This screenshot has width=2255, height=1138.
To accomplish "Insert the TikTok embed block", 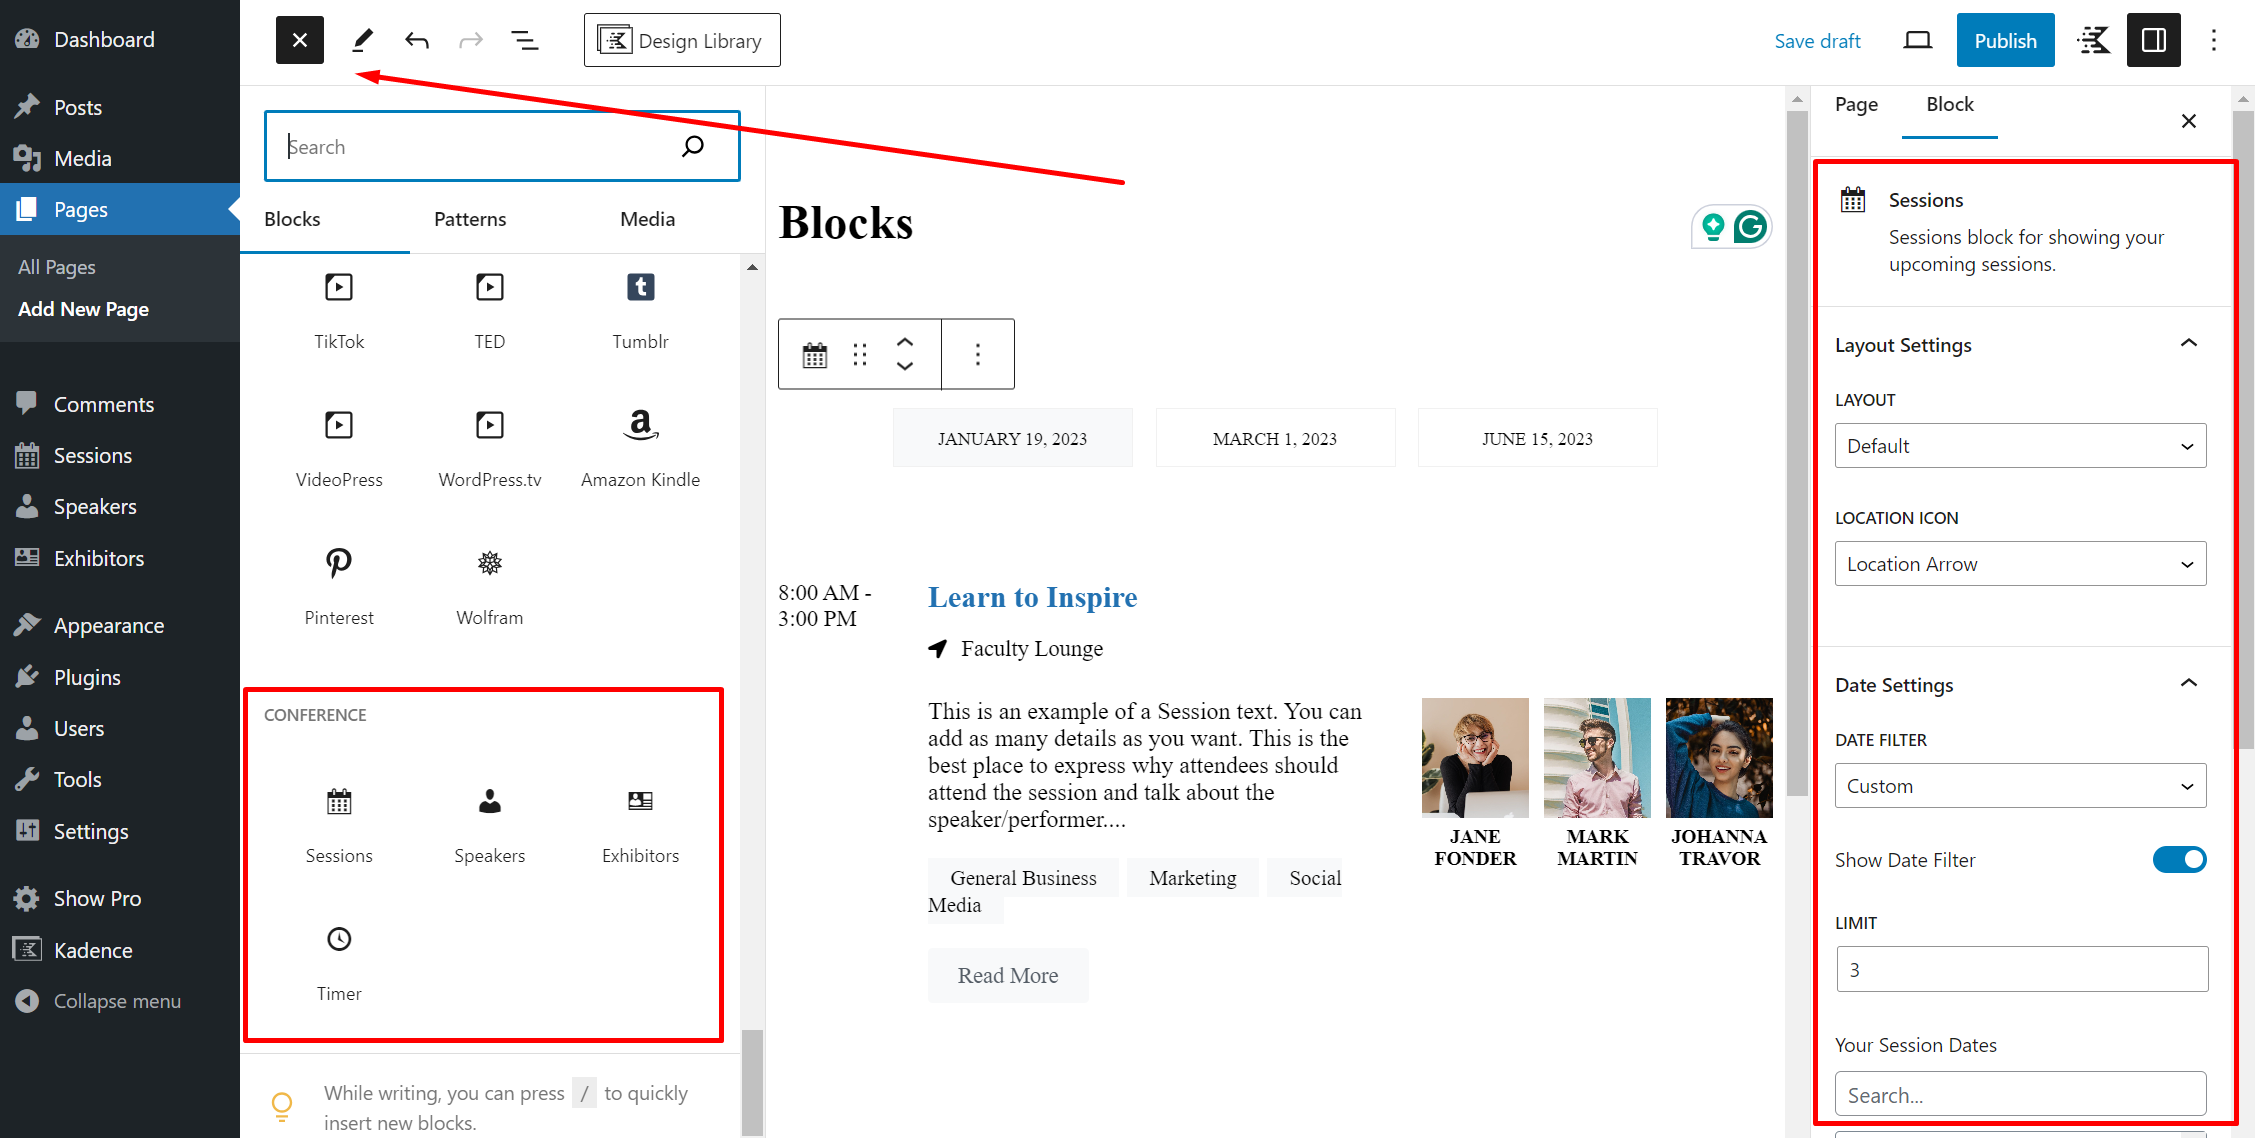I will 339,311.
